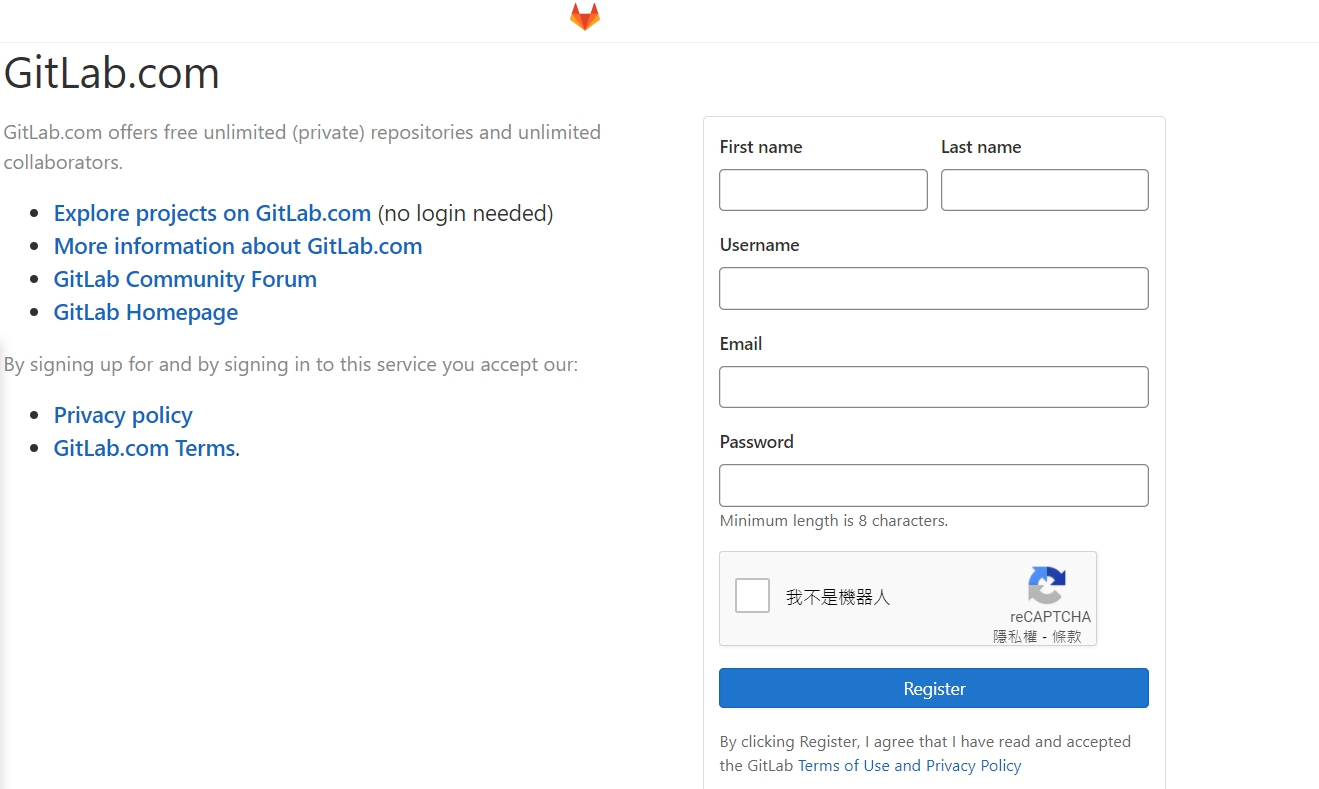
Task: Visit the GitLab Community Forum link
Action: 185,279
